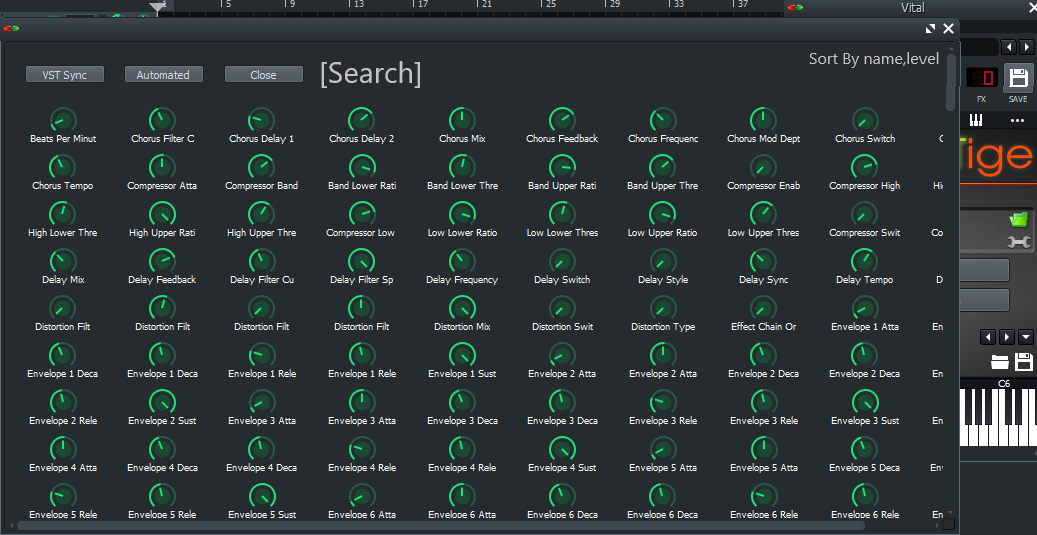Click the three dots icon
The image size is (1037, 535).
(x=1017, y=121)
